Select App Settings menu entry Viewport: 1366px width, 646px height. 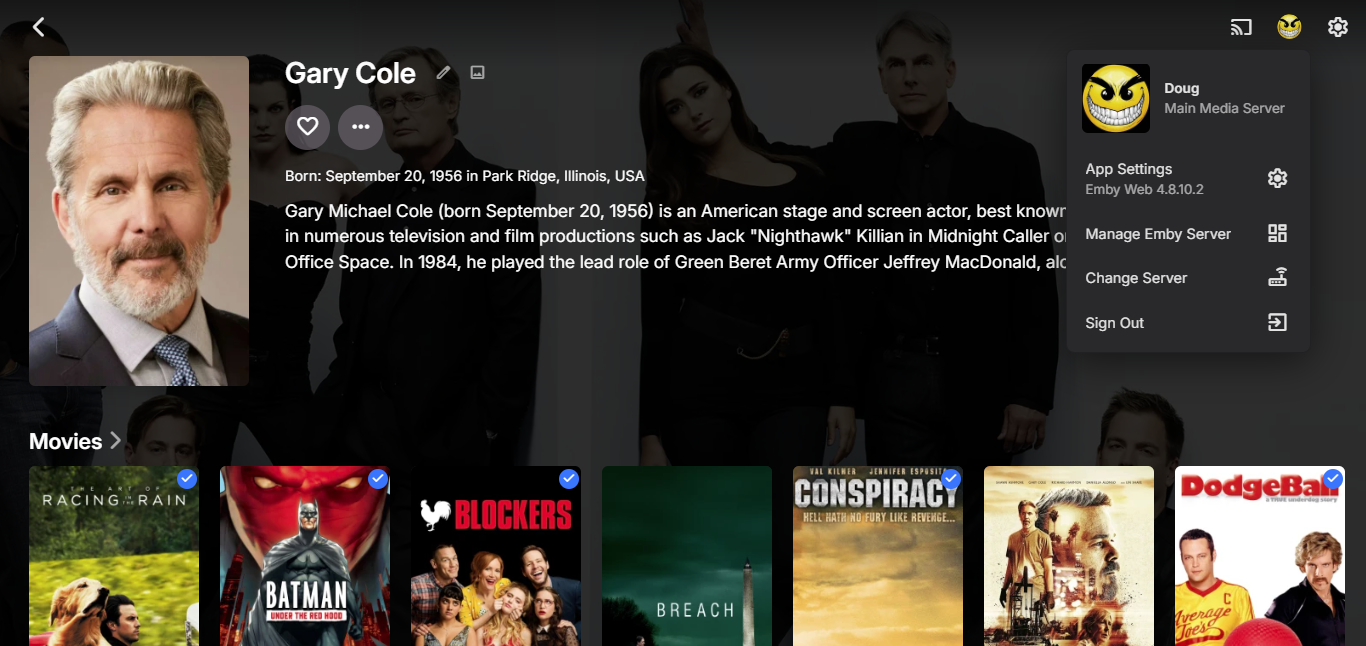[1187, 179]
